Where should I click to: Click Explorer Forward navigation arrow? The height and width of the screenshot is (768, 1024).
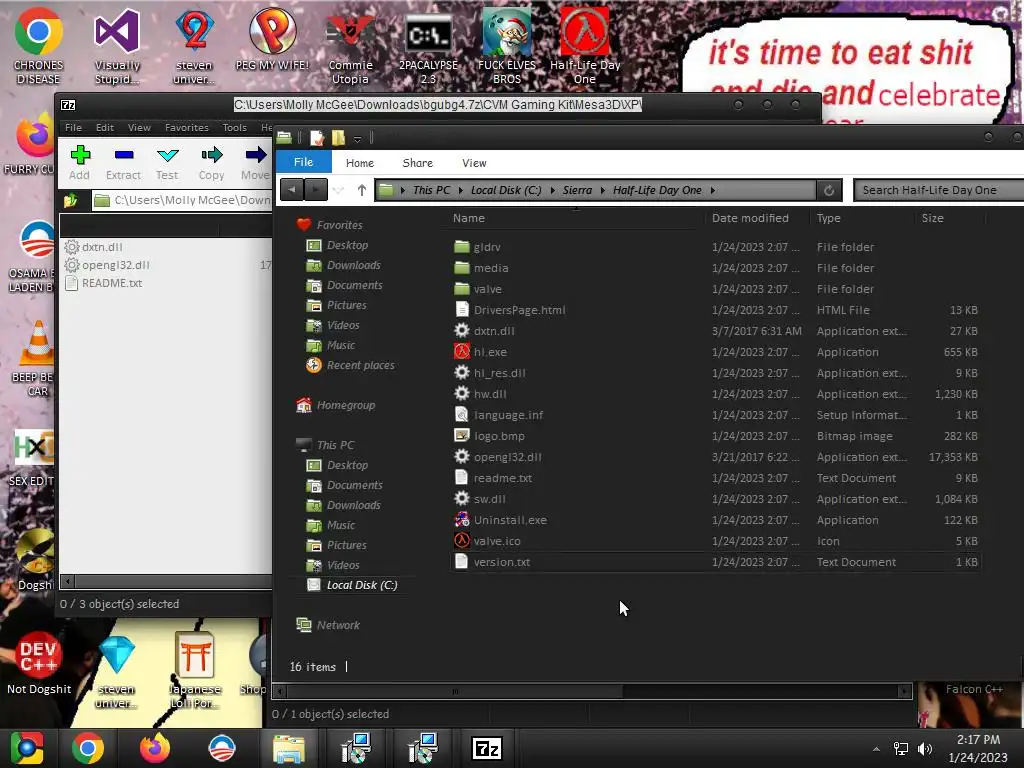[x=316, y=190]
